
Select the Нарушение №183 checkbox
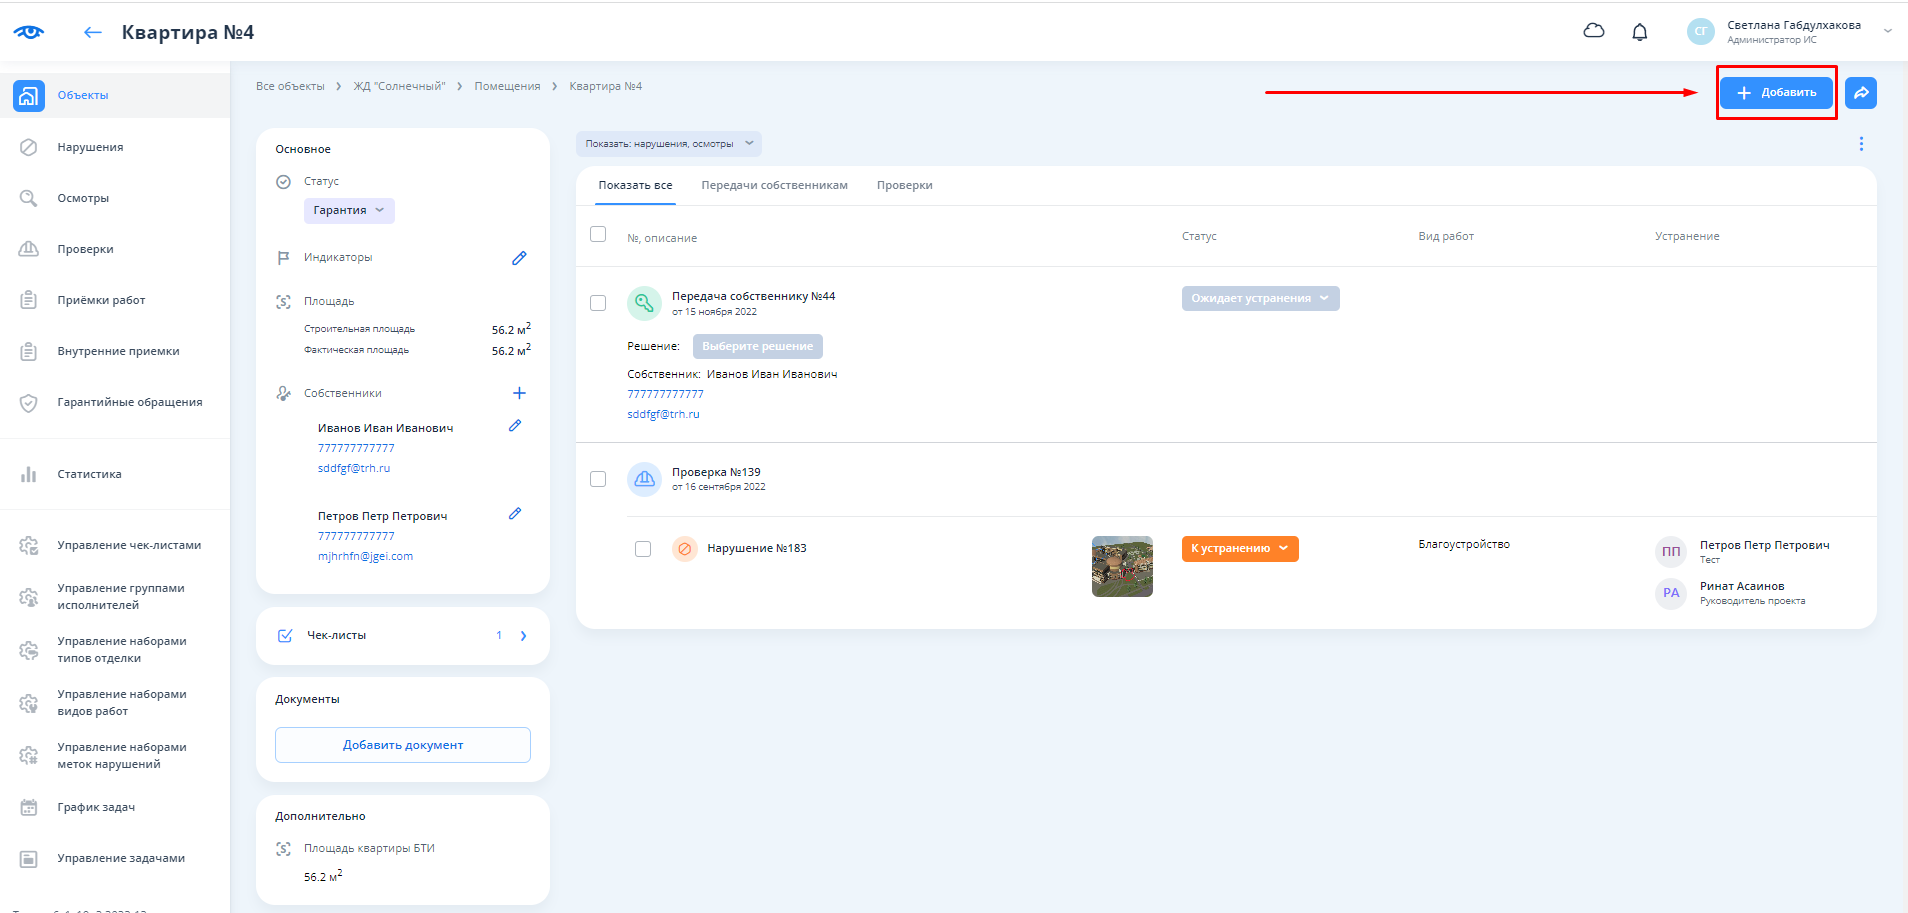click(x=643, y=549)
